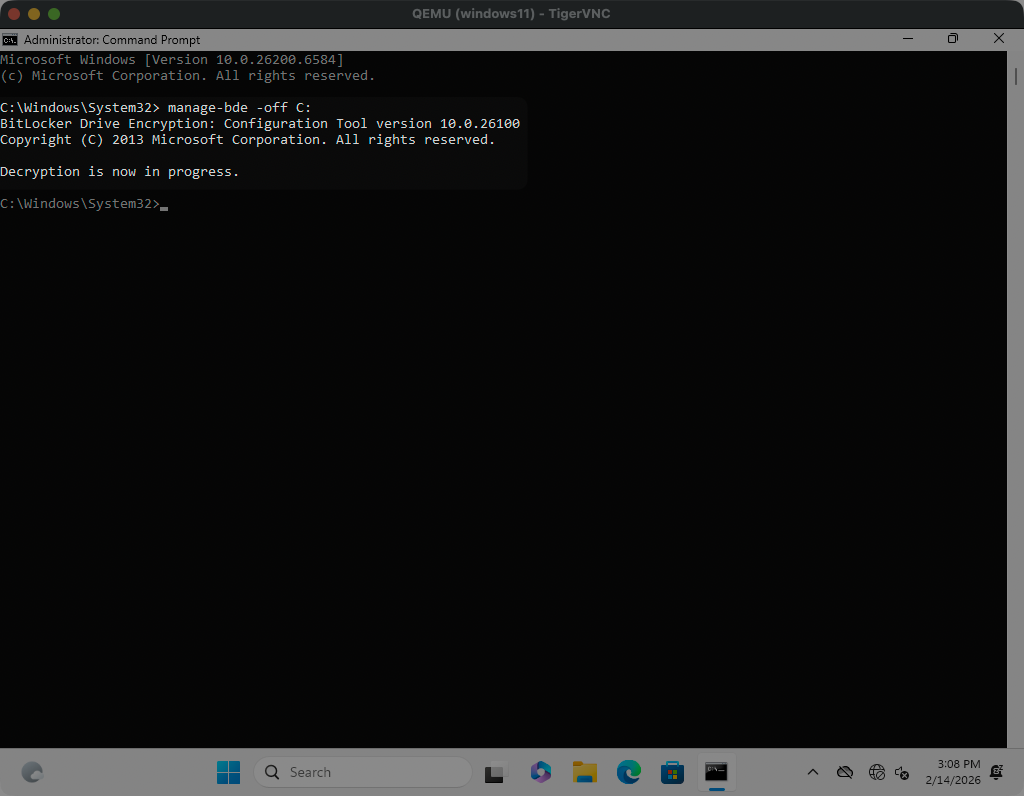Click the Command Prompt taskbar icon
The height and width of the screenshot is (796, 1024).
[x=716, y=772]
